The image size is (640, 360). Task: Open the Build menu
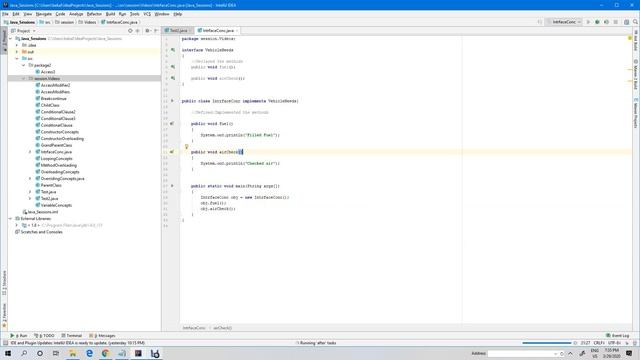pyautogui.click(x=111, y=14)
